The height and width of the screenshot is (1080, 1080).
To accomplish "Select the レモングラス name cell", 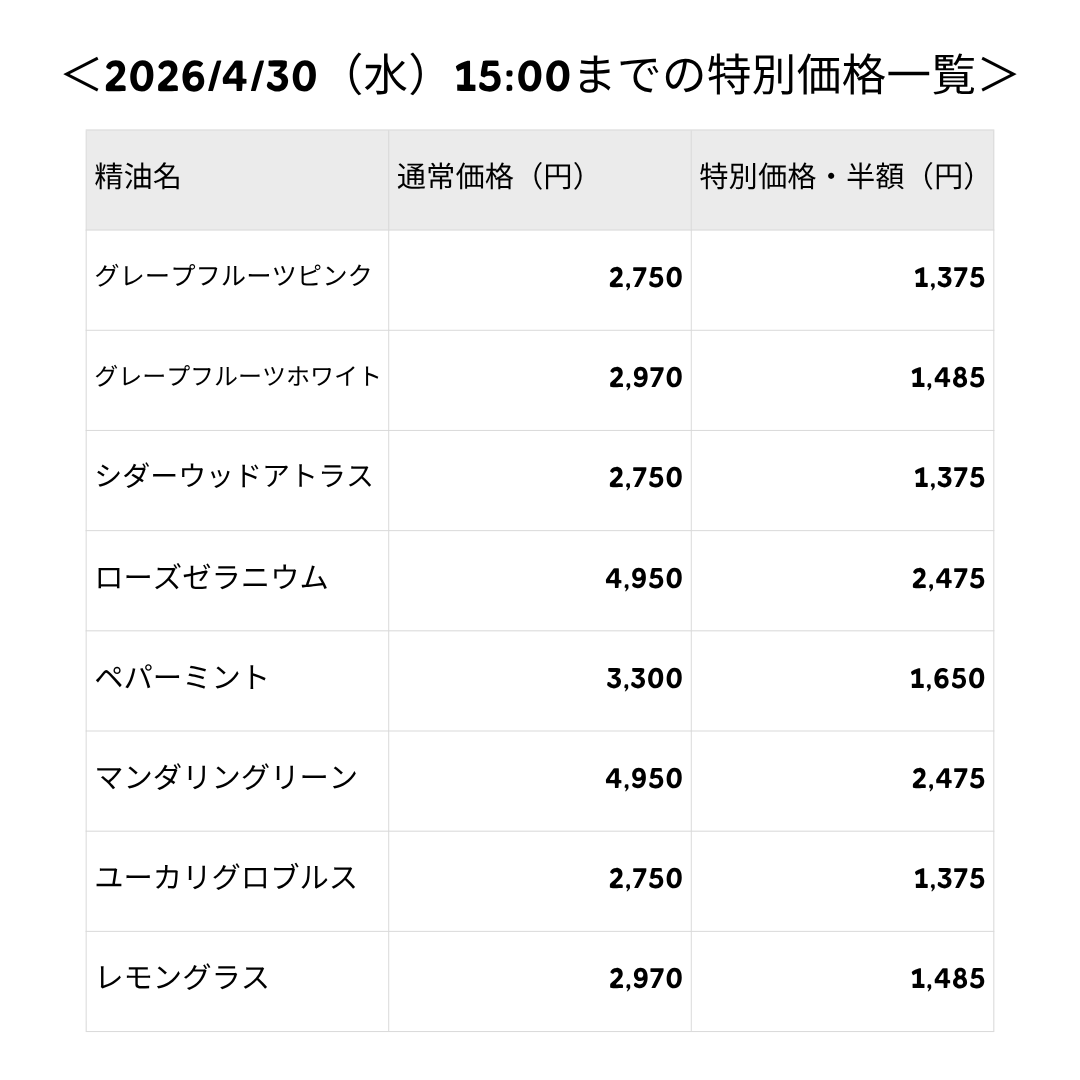I will 182,978.
